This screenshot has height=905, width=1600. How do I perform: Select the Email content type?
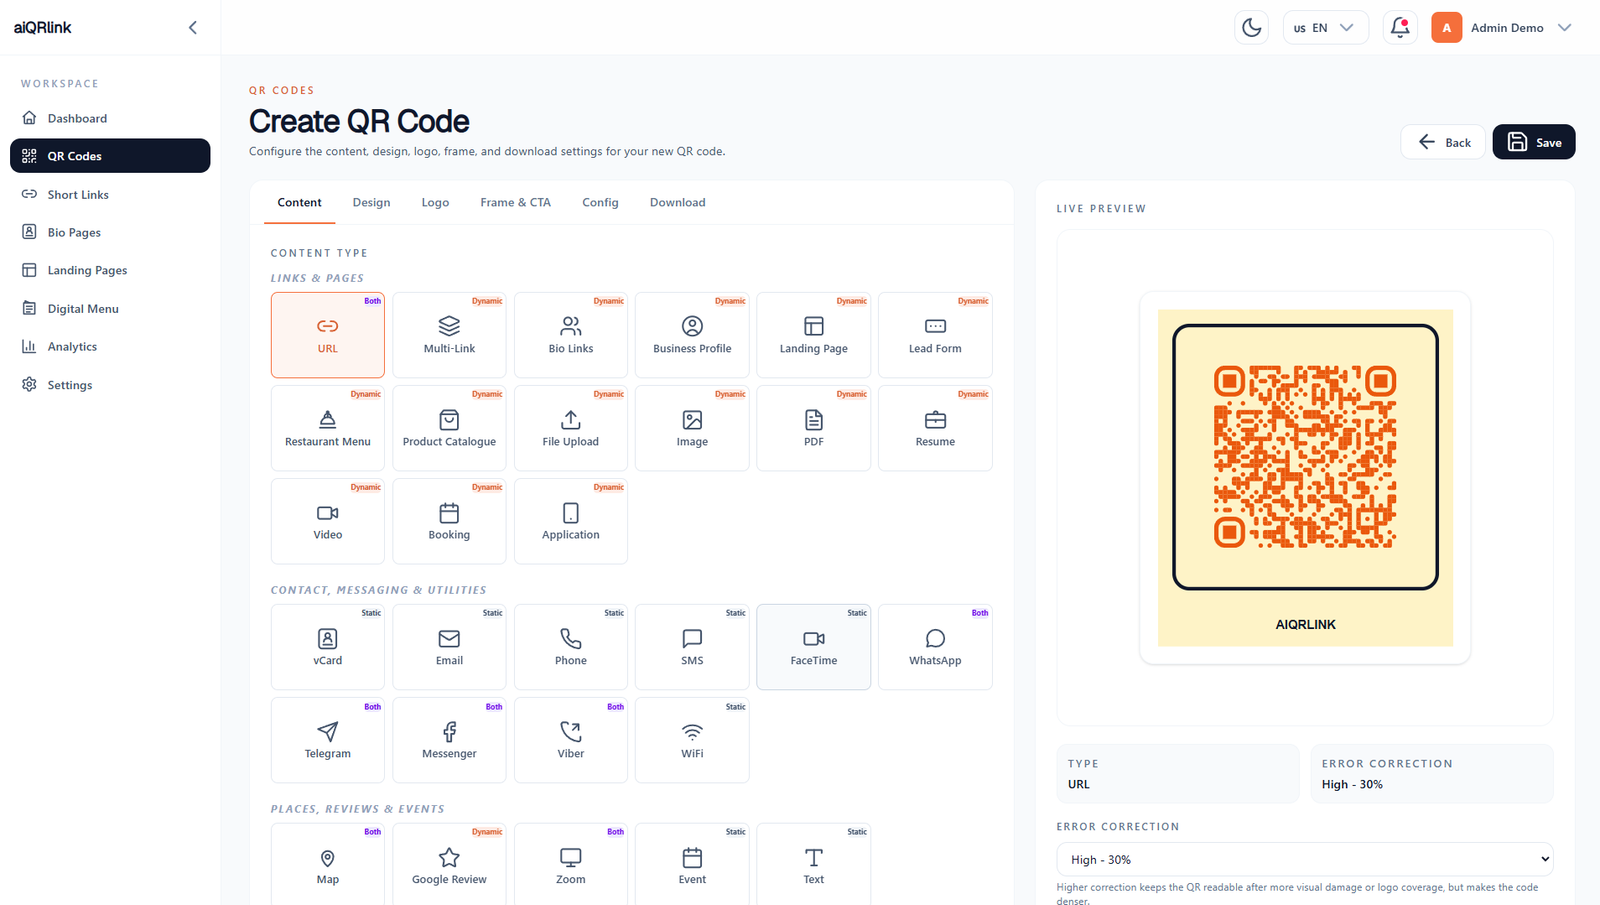tap(449, 647)
